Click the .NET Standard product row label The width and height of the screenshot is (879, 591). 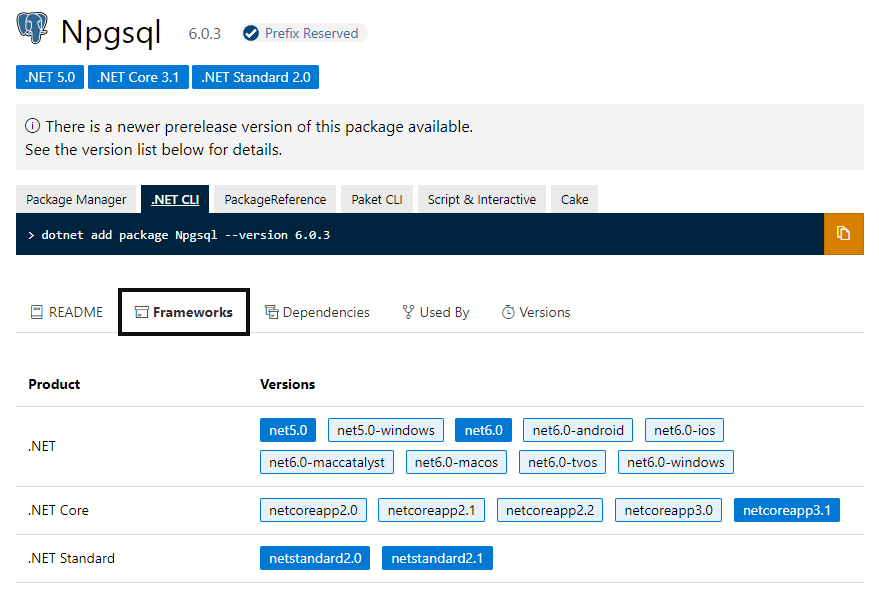tap(71, 558)
